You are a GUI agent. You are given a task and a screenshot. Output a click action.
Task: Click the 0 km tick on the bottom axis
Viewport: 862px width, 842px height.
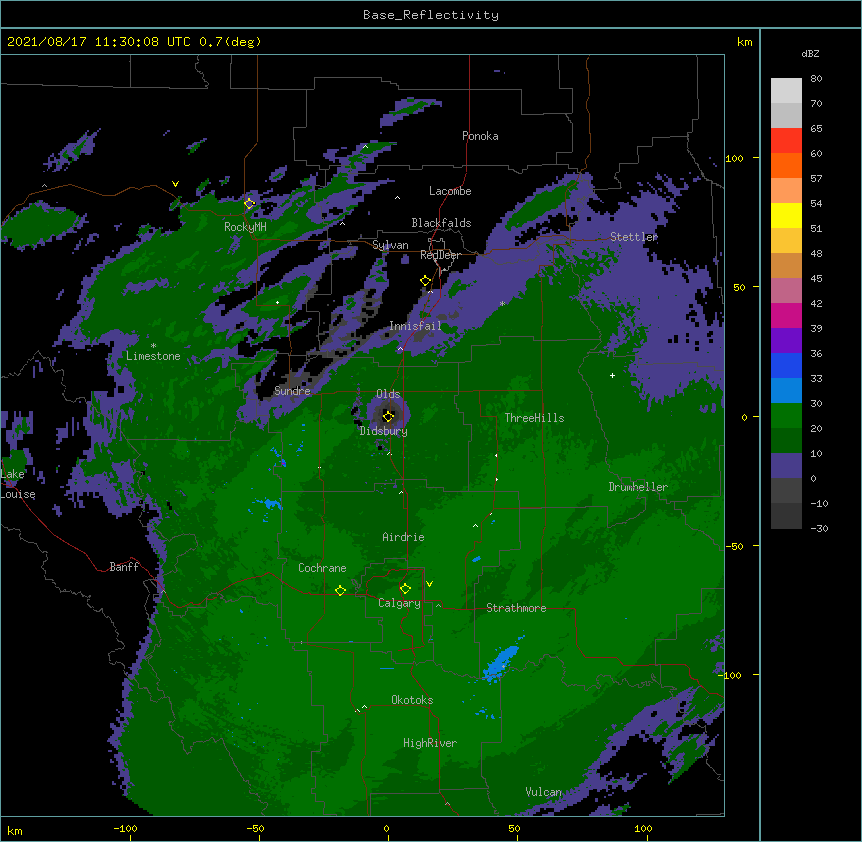pyautogui.click(x=386, y=828)
